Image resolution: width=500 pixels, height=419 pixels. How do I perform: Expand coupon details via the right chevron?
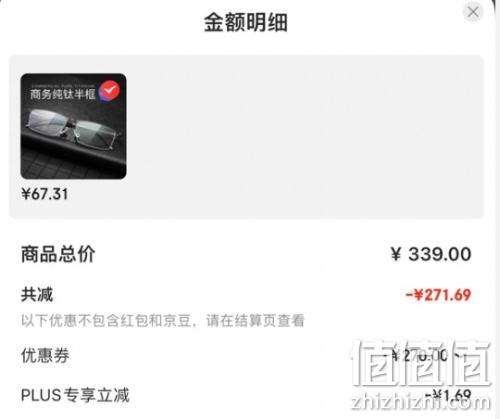pos(460,356)
